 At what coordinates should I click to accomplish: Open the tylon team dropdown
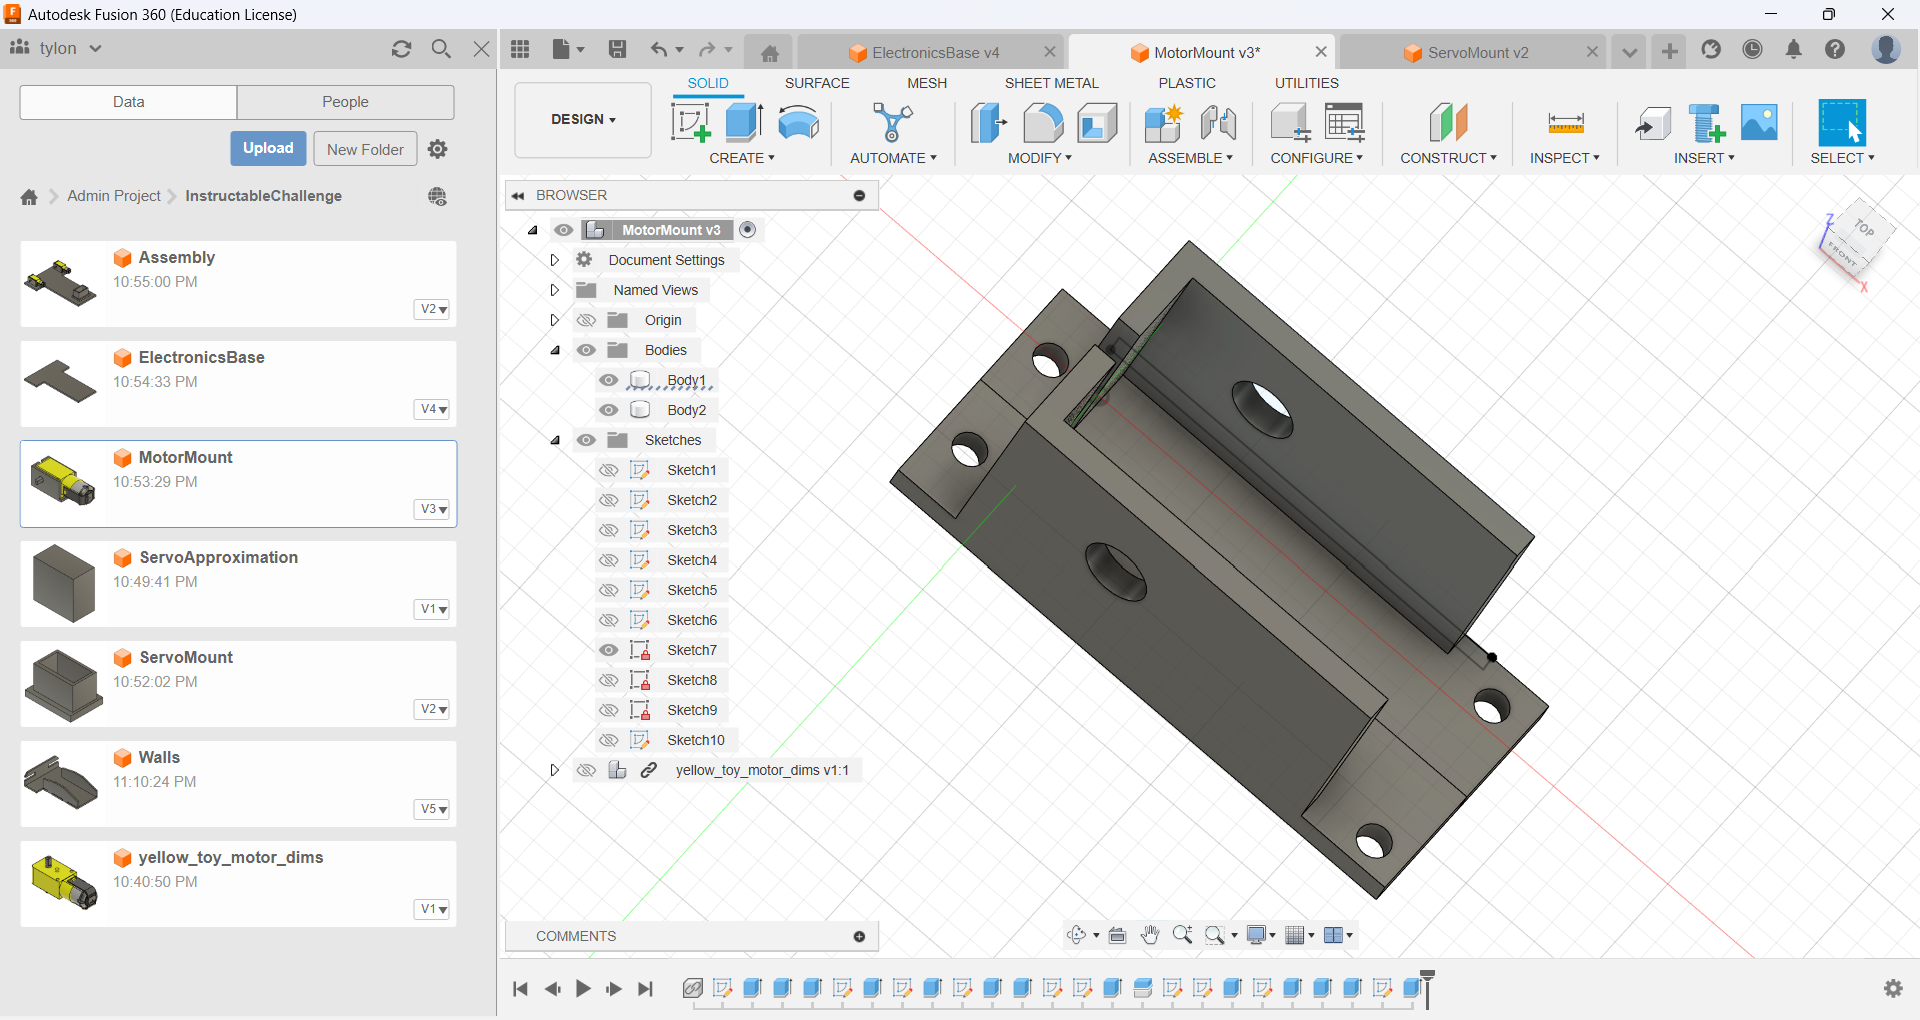tap(70, 48)
